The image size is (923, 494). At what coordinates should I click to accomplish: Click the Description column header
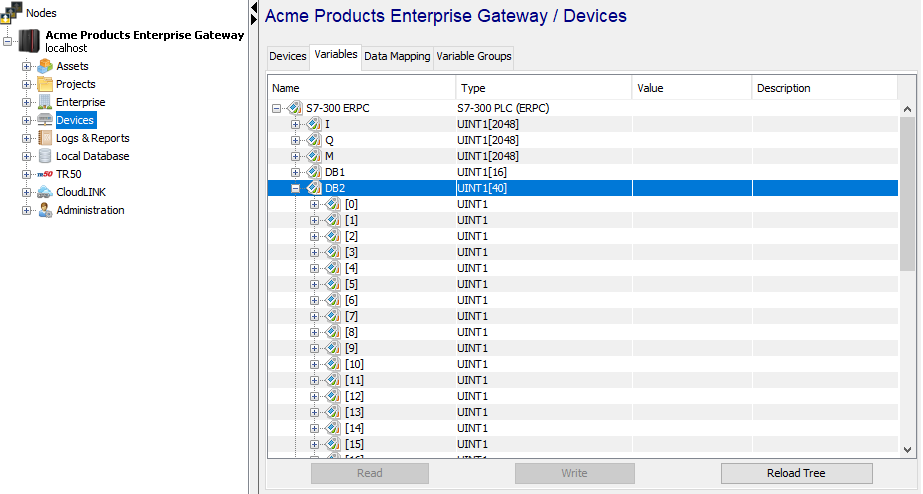pos(825,88)
